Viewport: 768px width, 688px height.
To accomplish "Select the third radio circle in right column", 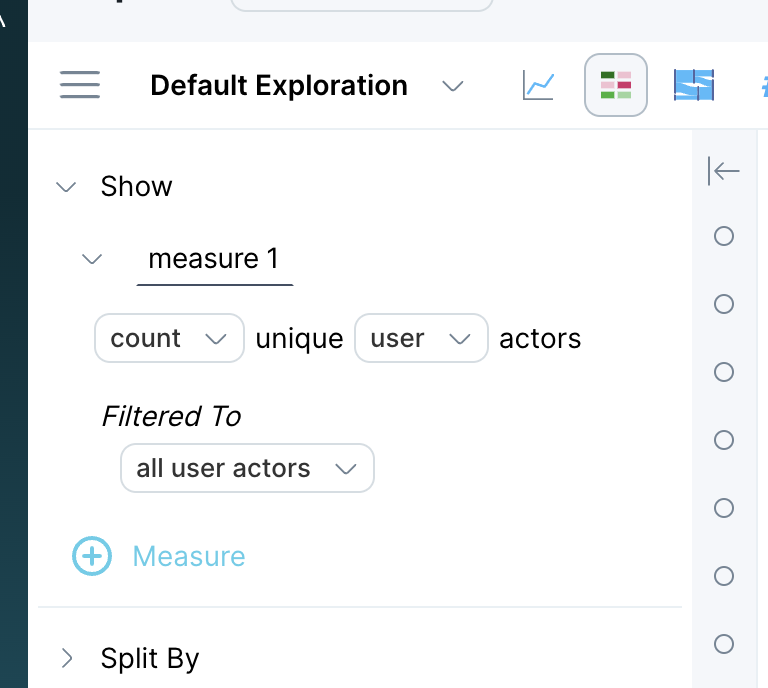I will tap(723, 372).
